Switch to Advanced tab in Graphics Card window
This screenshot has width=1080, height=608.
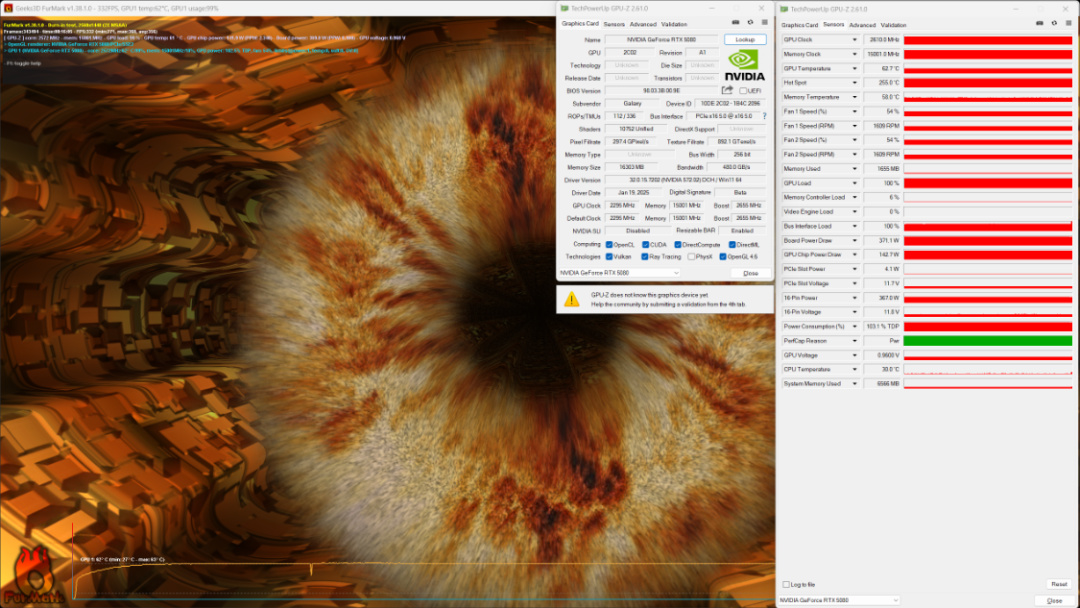[643, 24]
